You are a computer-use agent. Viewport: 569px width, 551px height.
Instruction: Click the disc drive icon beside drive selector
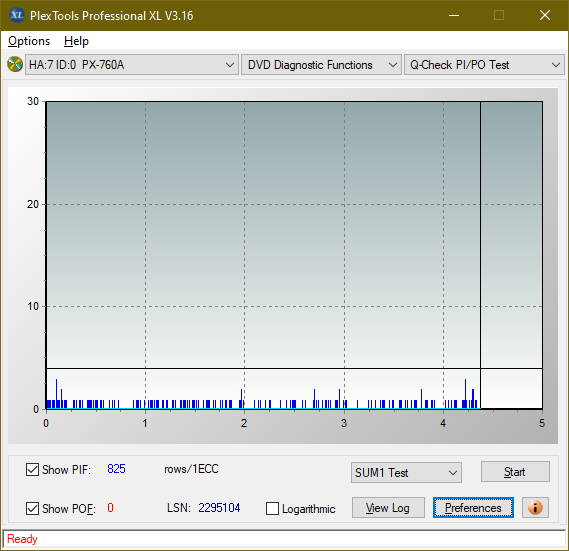[x=15, y=64]
